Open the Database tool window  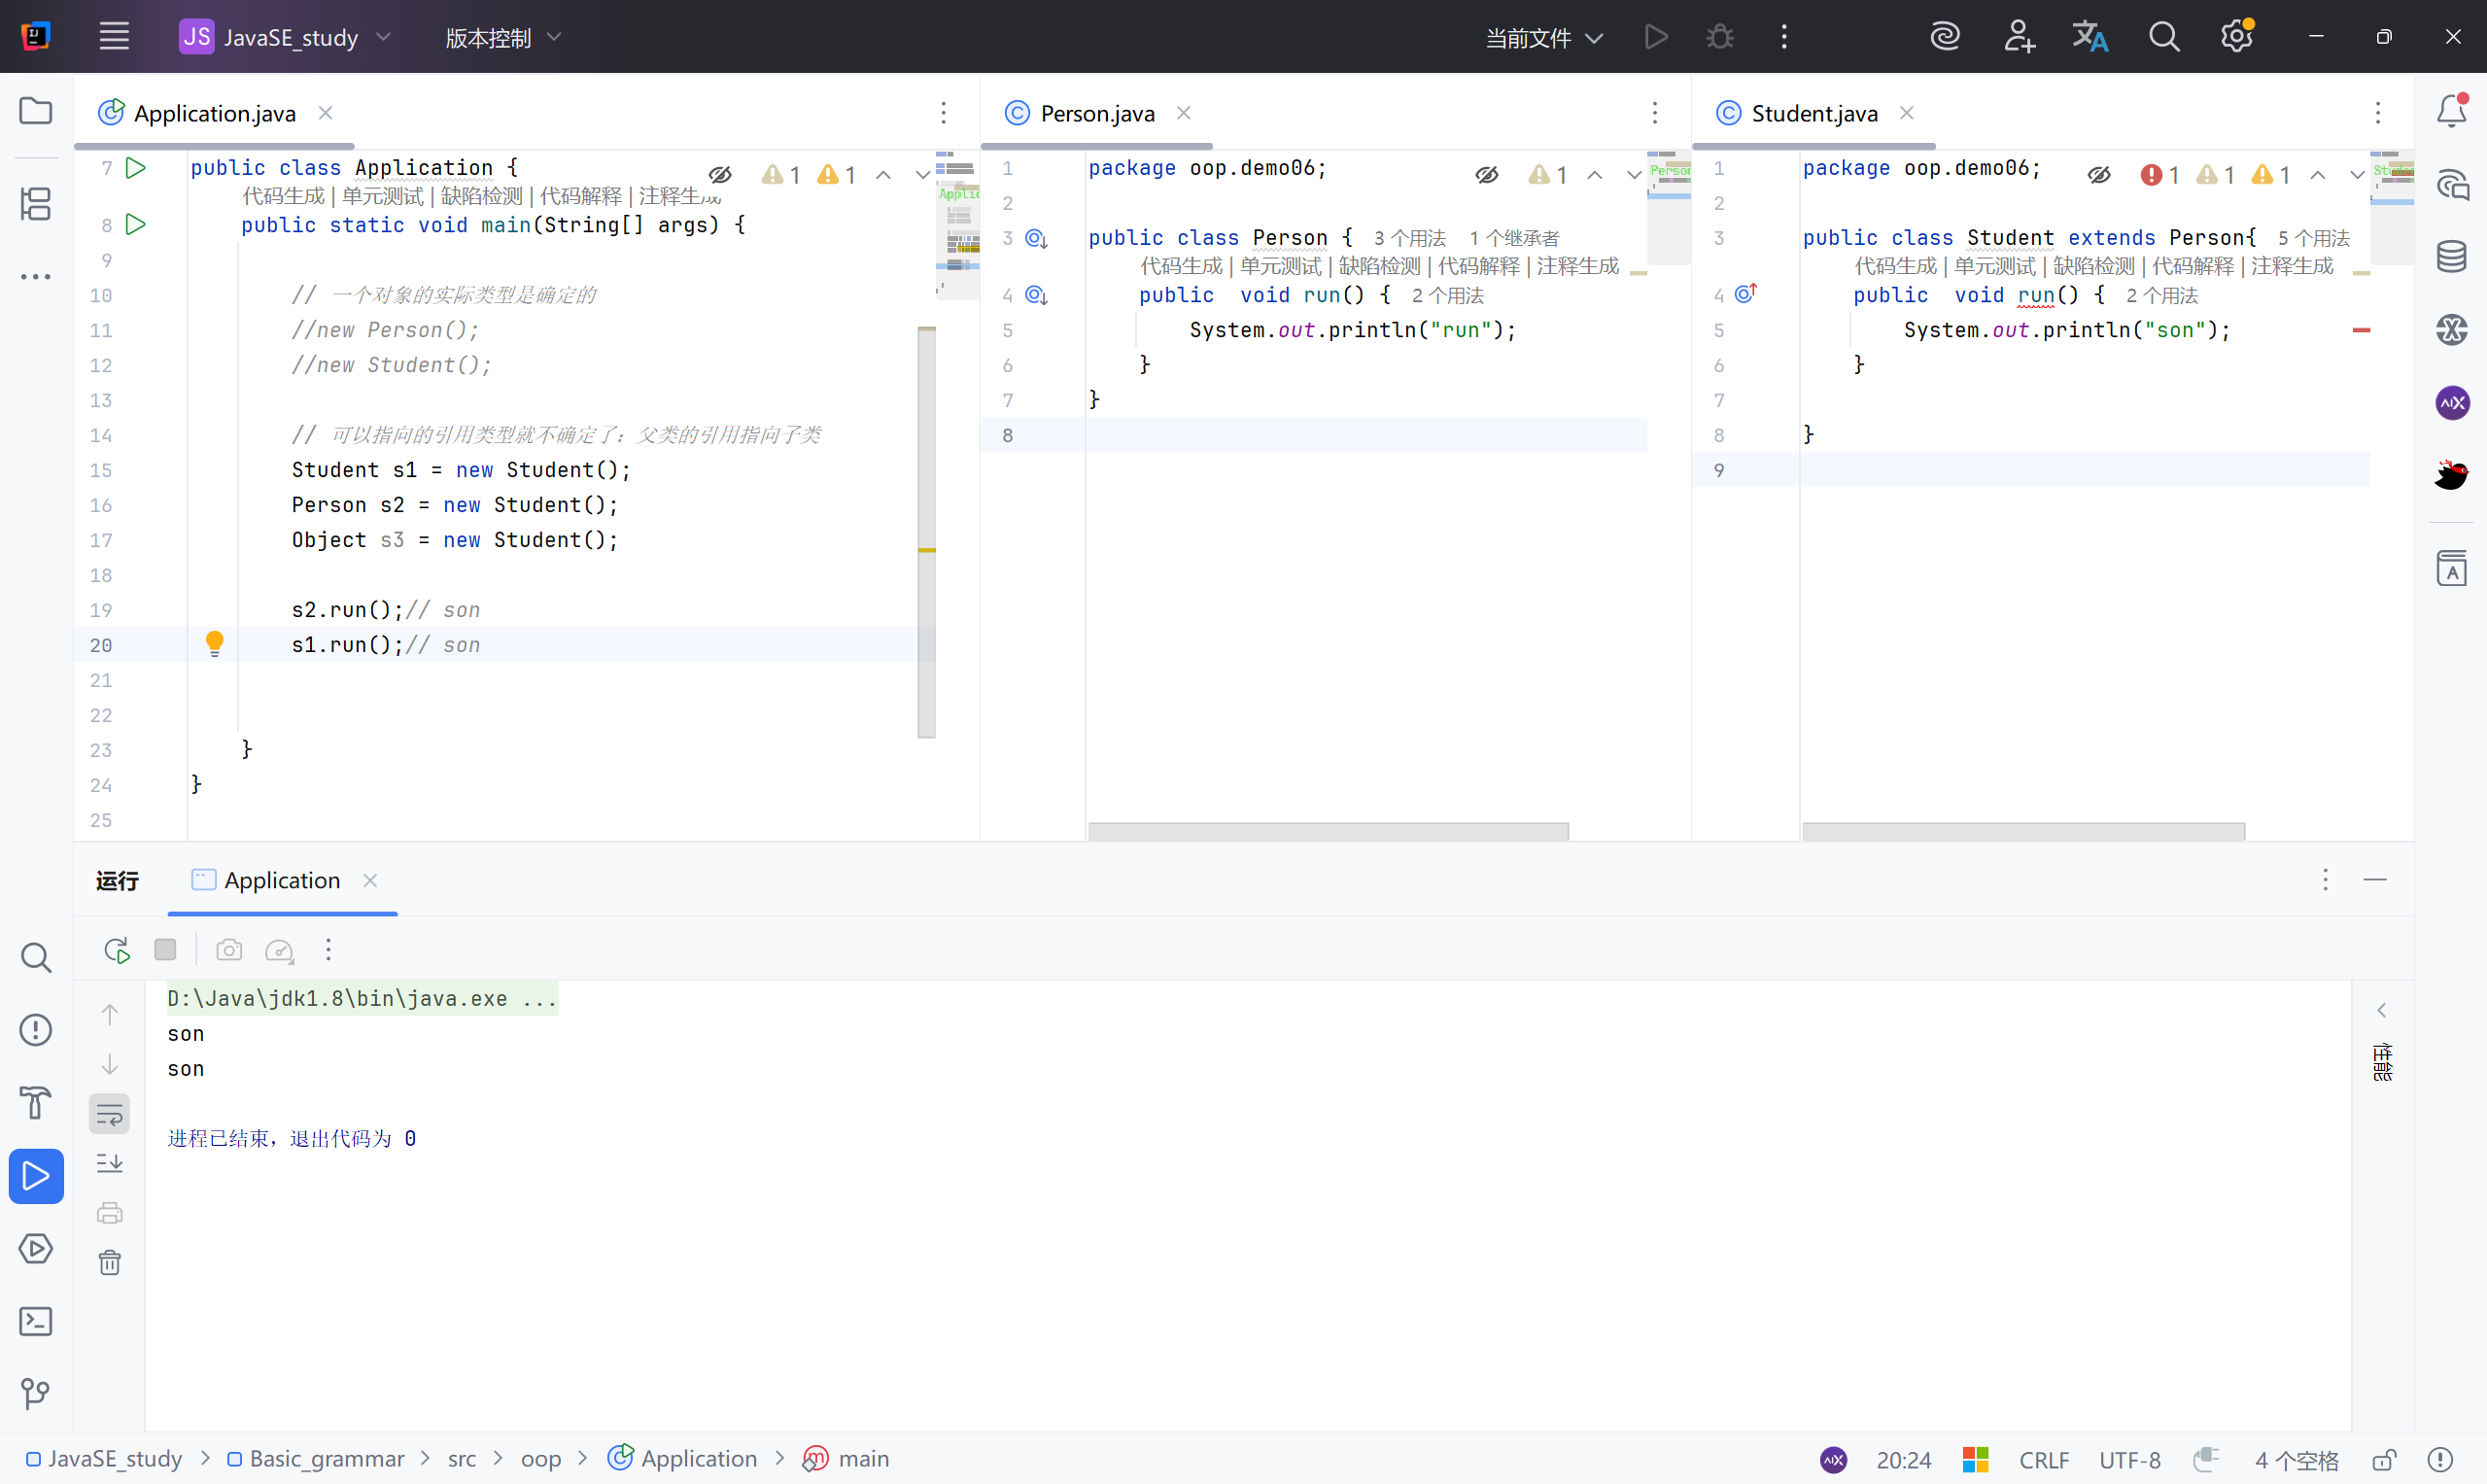click(2451, 257)
